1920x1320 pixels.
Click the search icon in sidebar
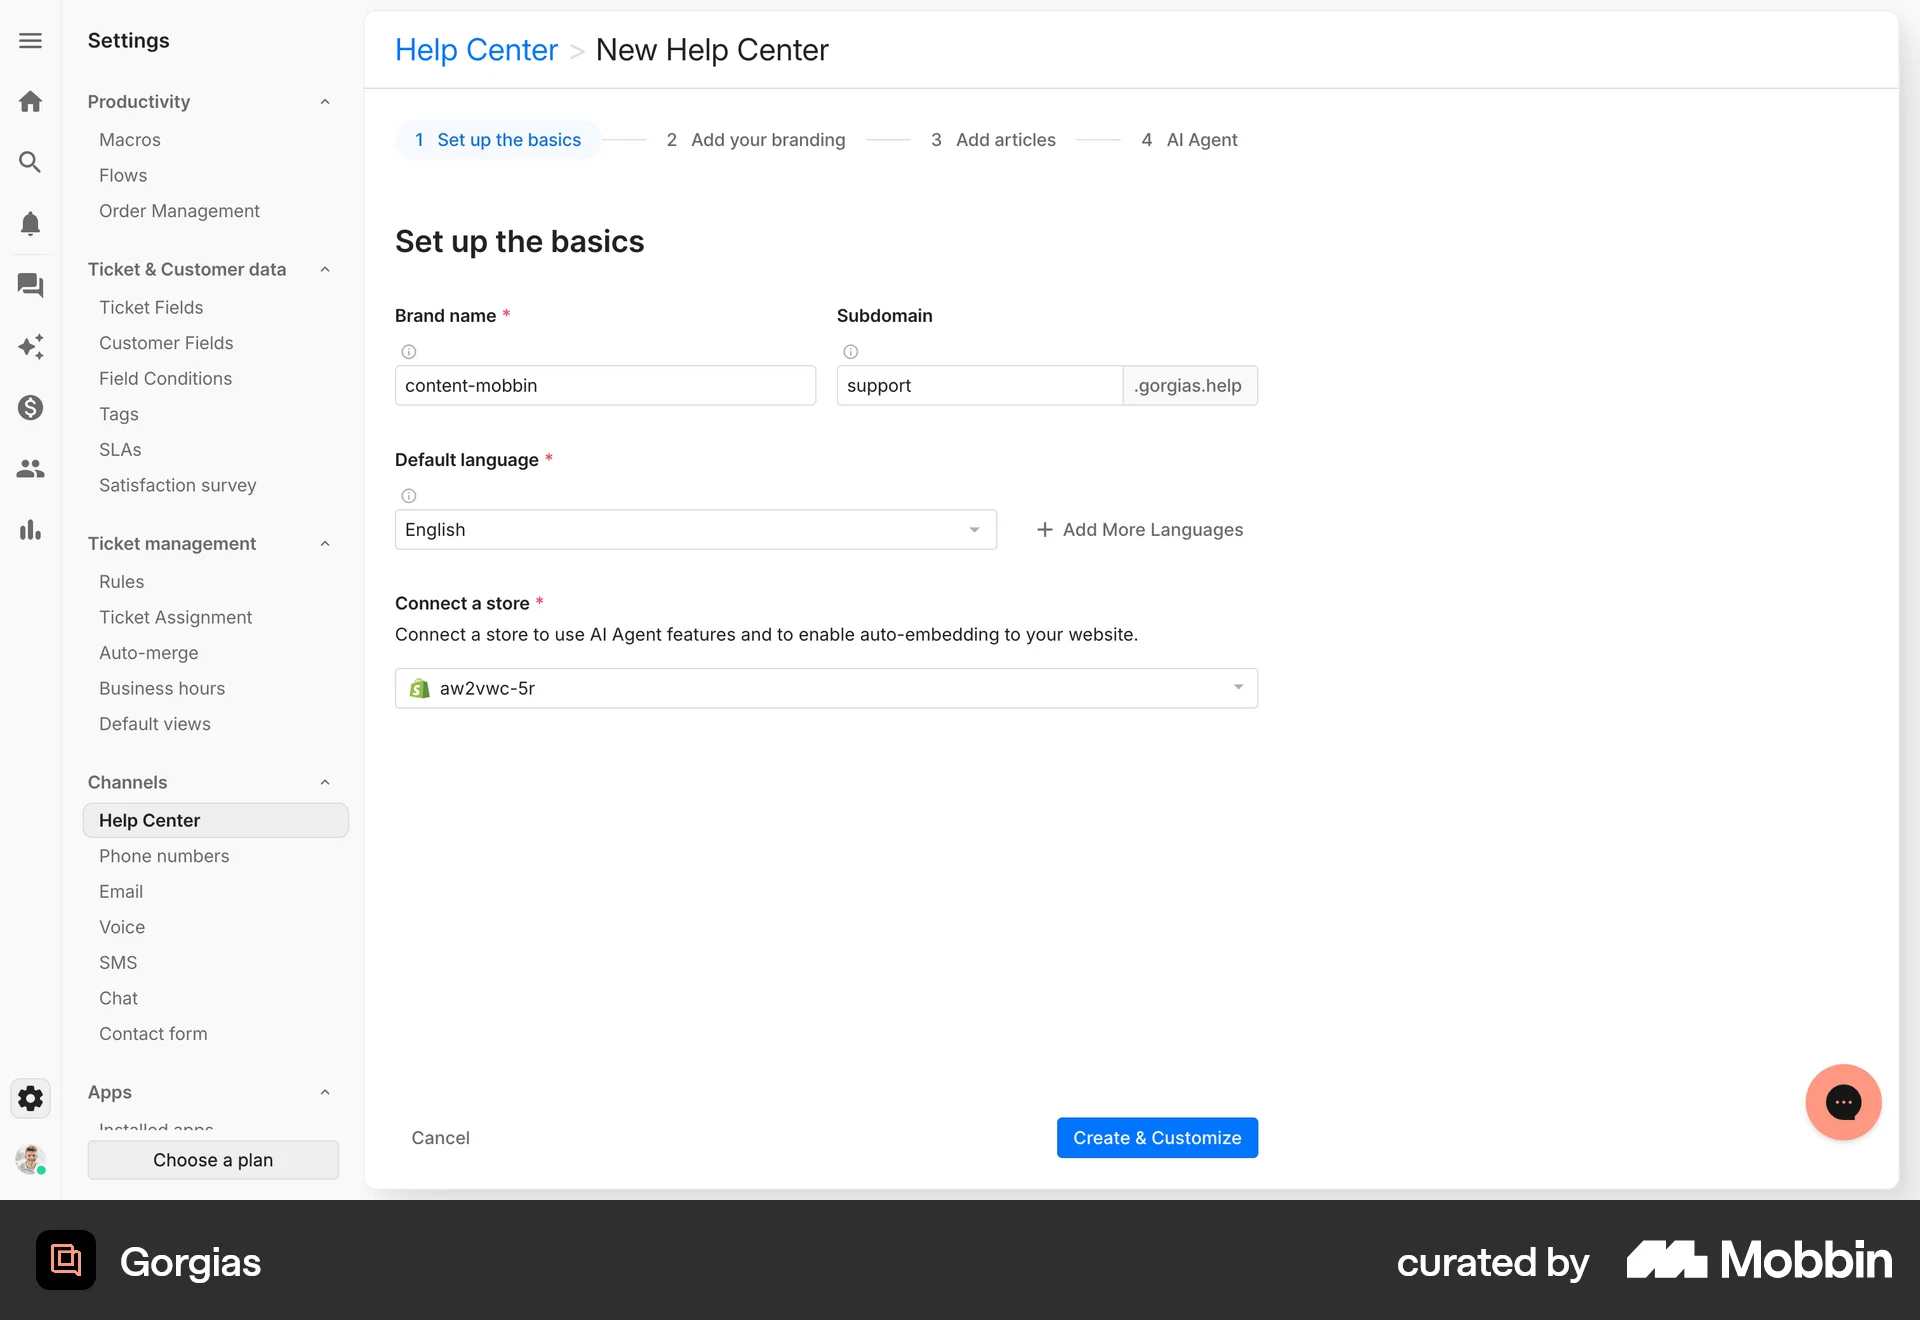pos(30,162)
